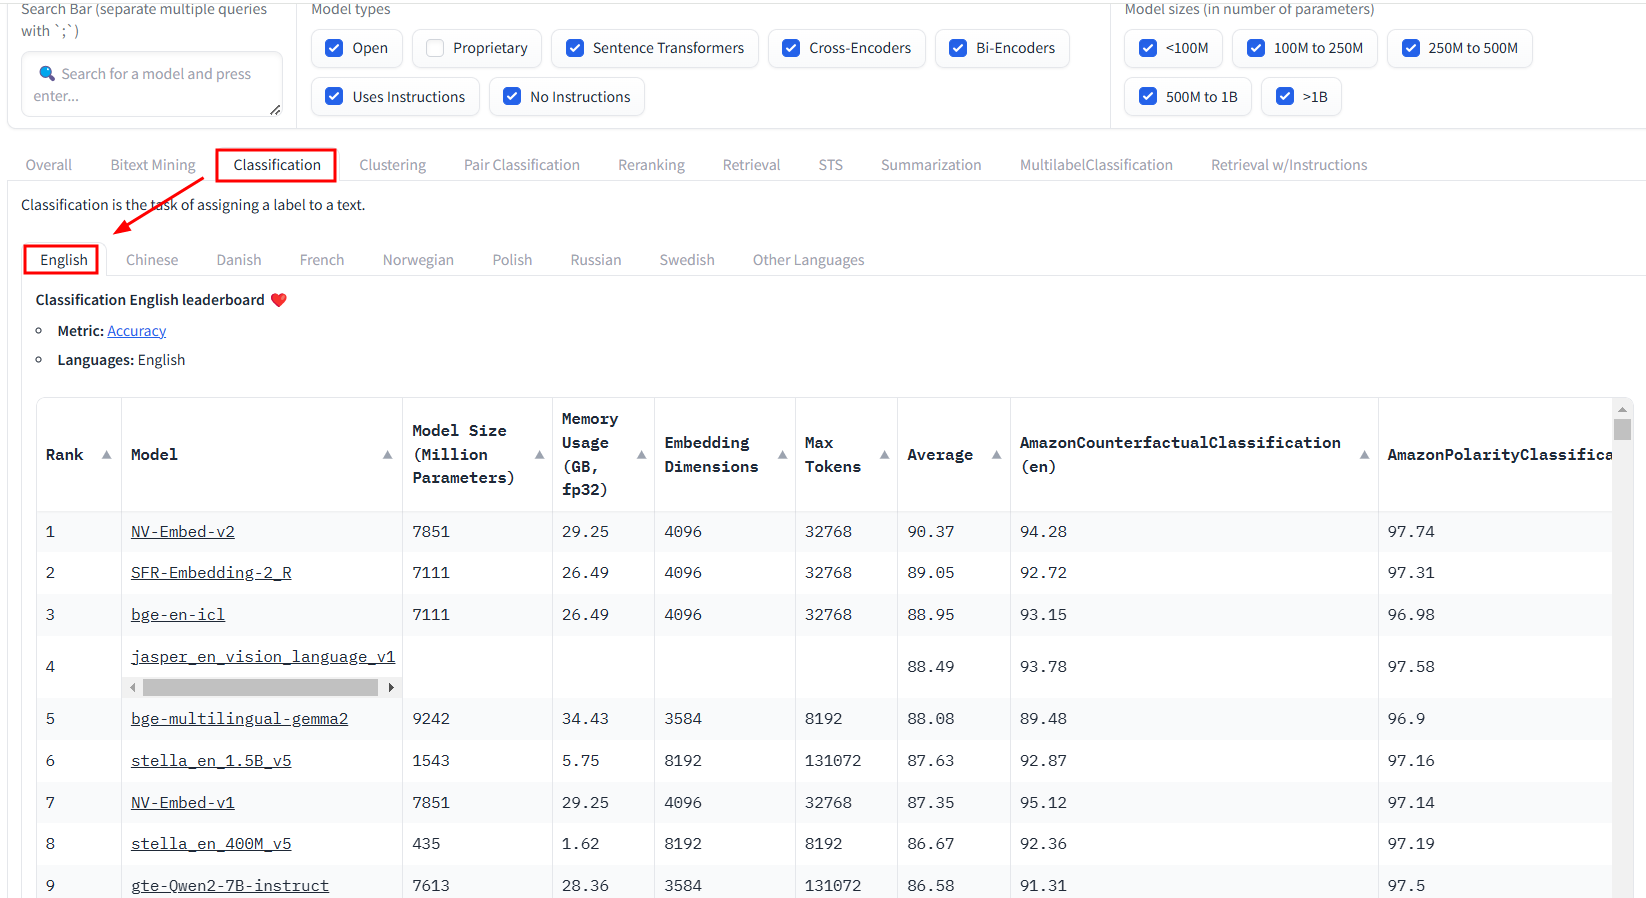Viewport: 1646px width, 898px height.
Task: Open the Other Languages tab
Action: (x=808, y=260)
